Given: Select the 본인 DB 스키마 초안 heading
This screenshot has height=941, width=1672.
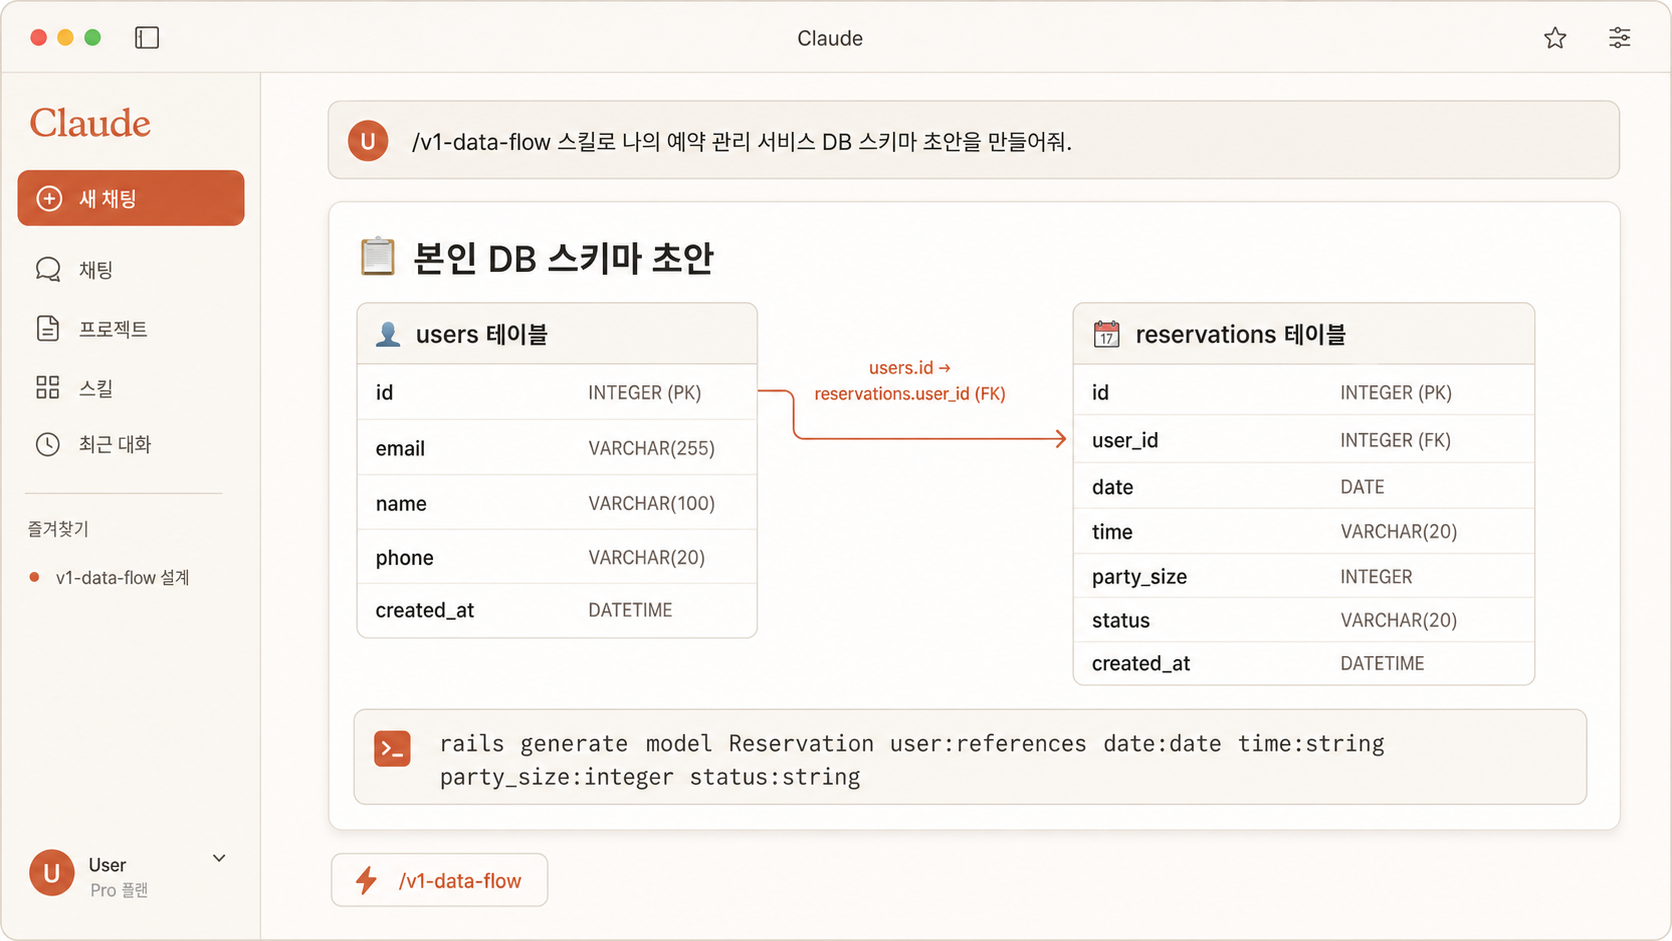Looking at the screenshot, I should click(x=564, y=258).
